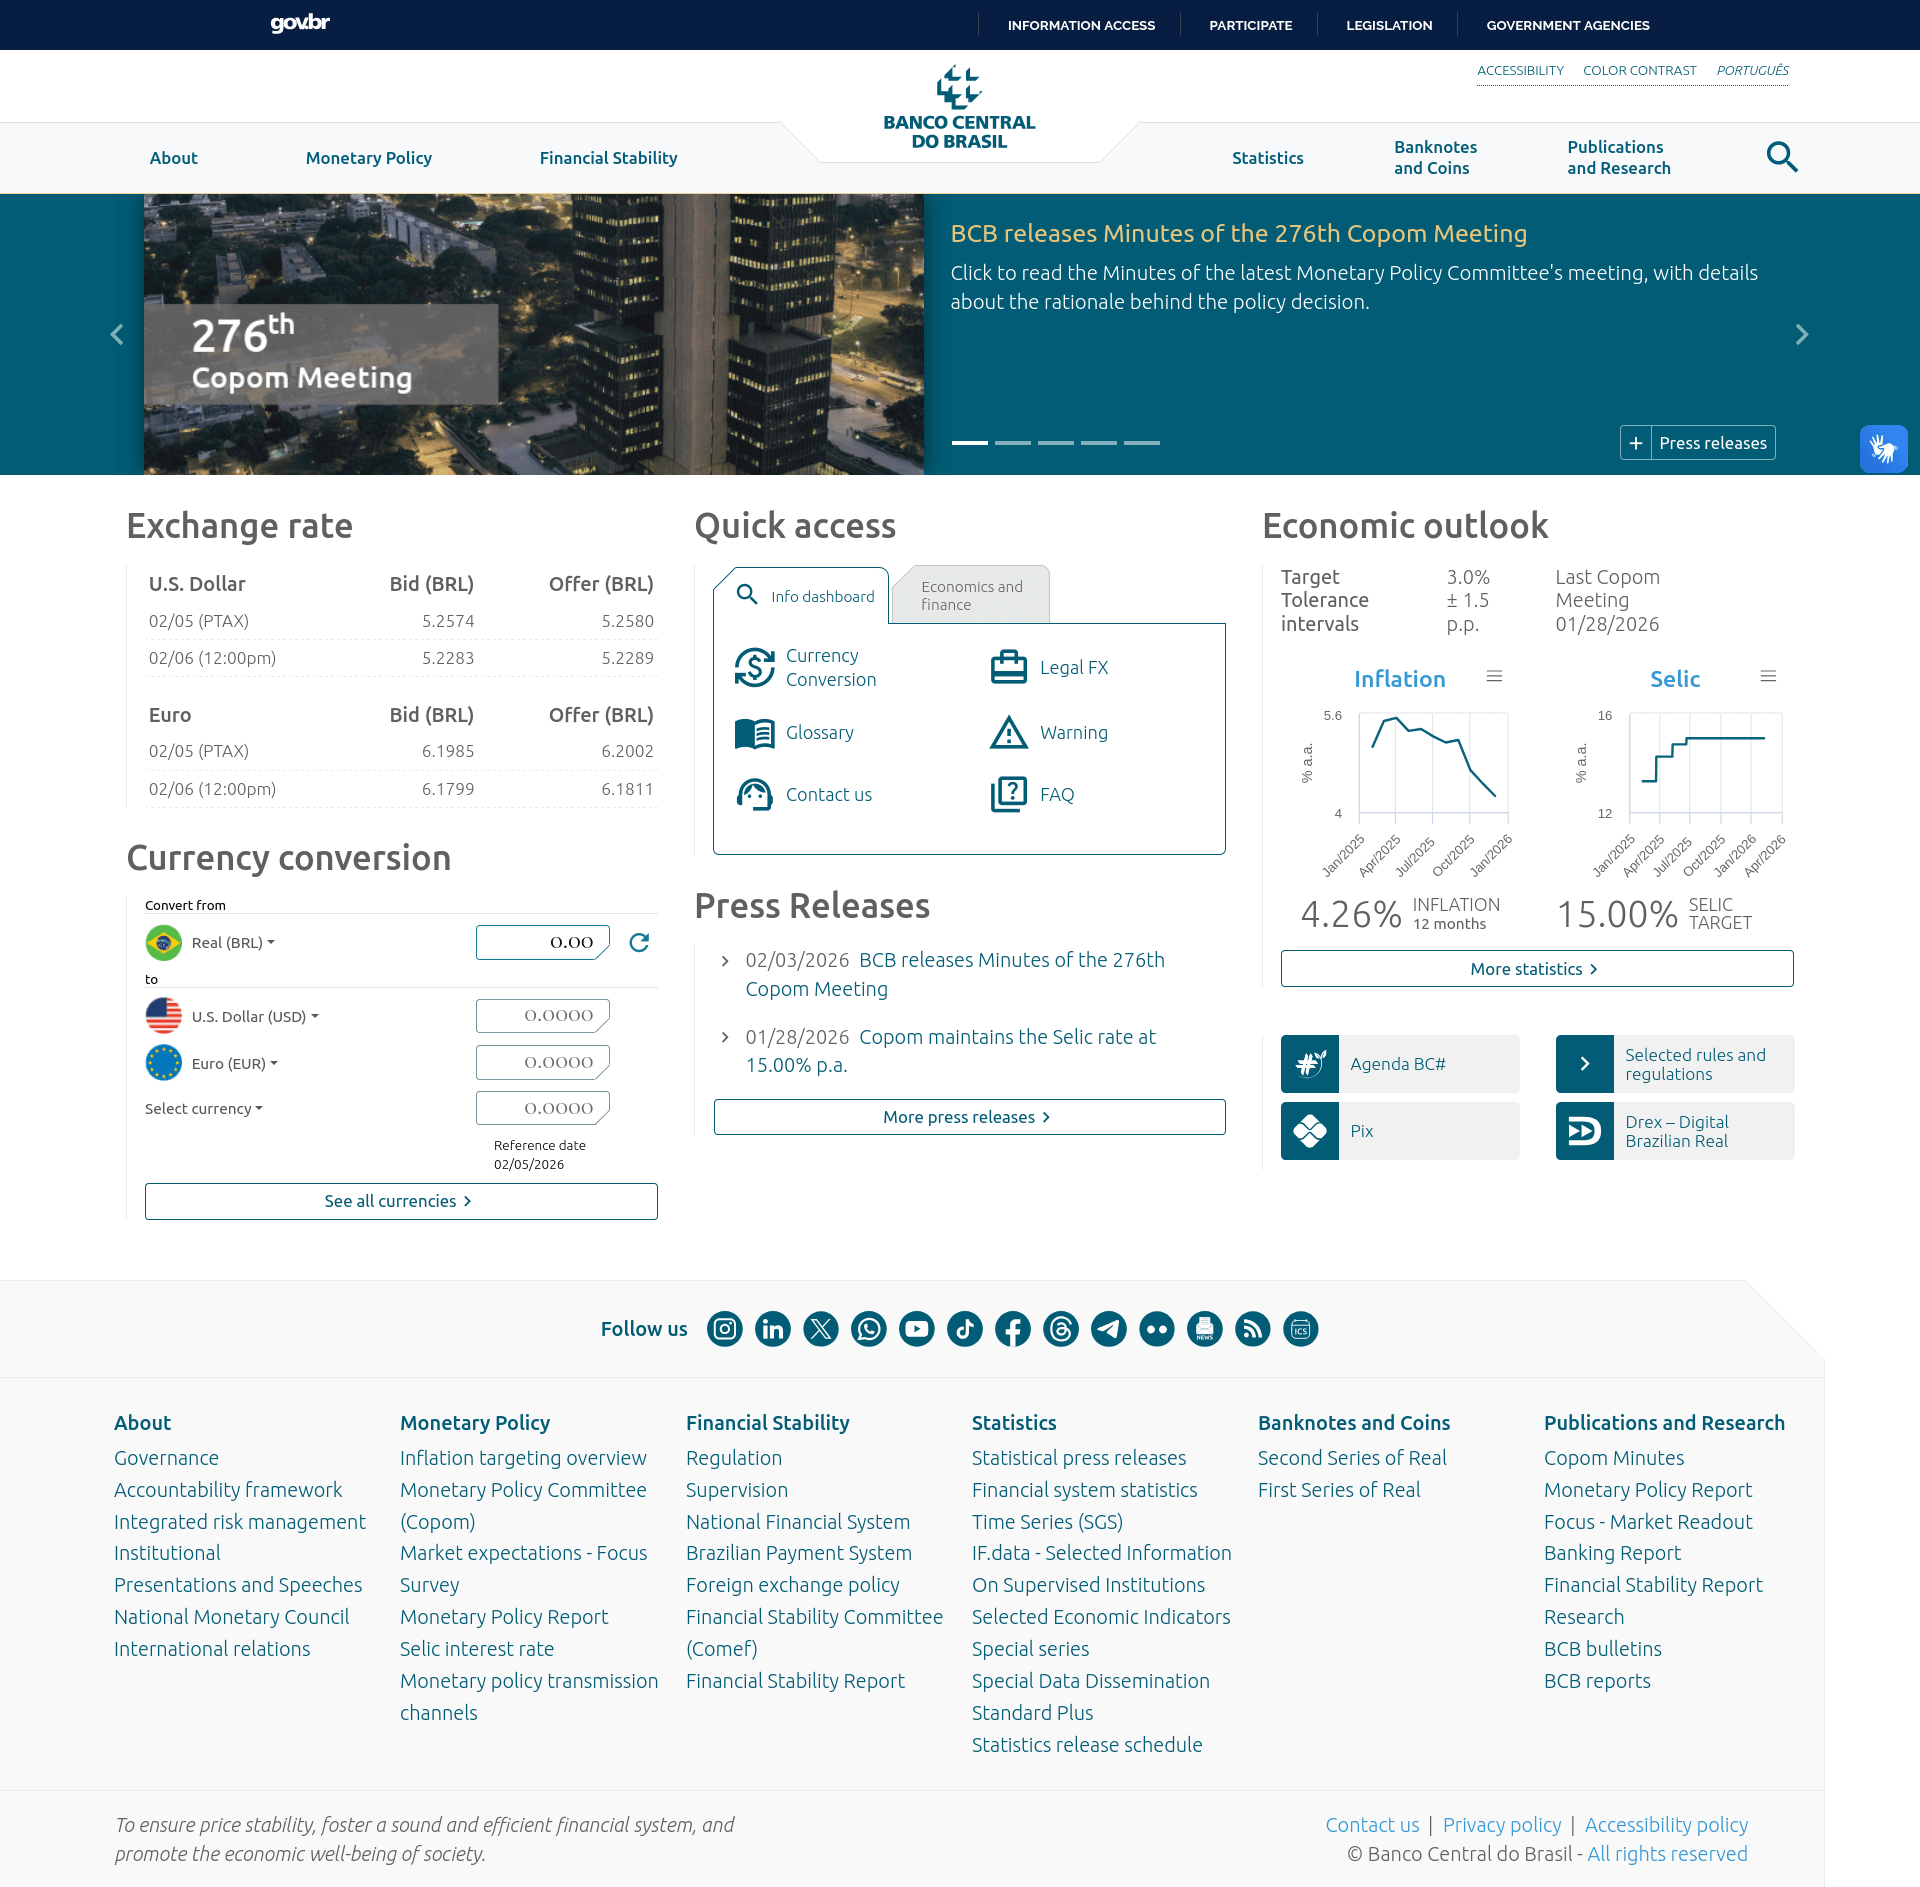This screenshot has height=1887, width=1920.
Task: Click the Real amount input field
Action: click(542, 942)
